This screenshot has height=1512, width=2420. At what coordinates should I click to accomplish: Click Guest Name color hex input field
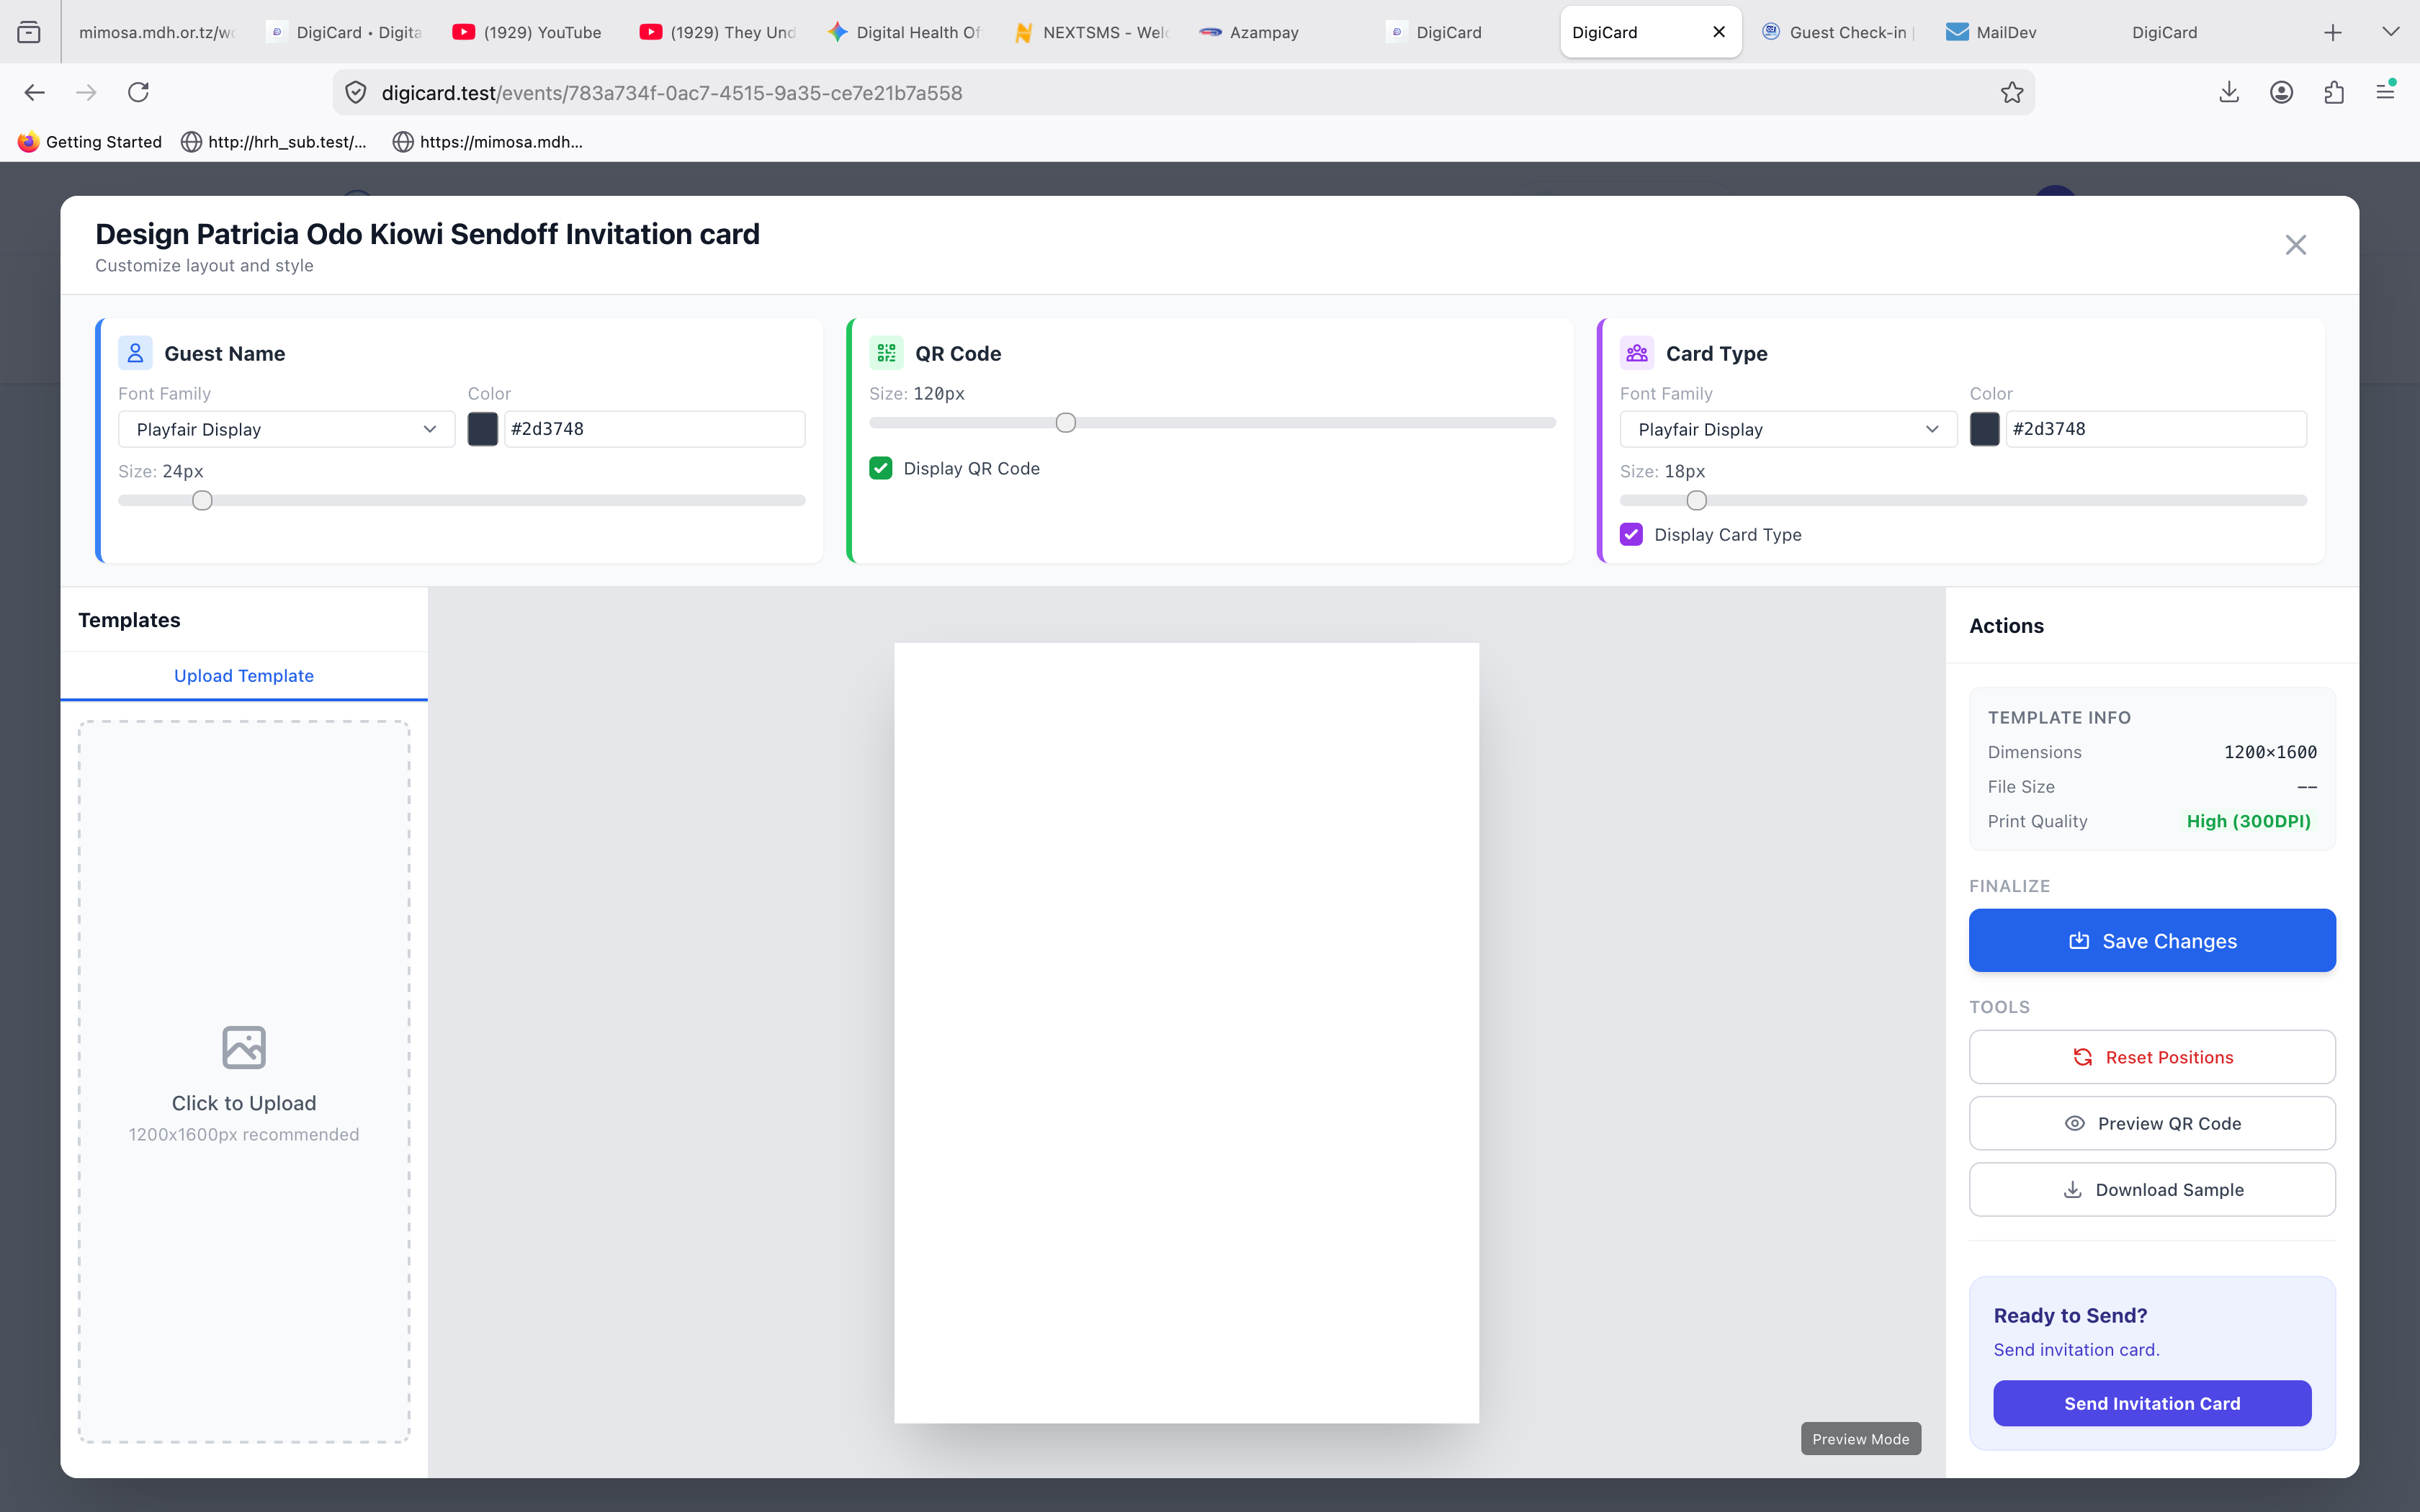(655, 429)
